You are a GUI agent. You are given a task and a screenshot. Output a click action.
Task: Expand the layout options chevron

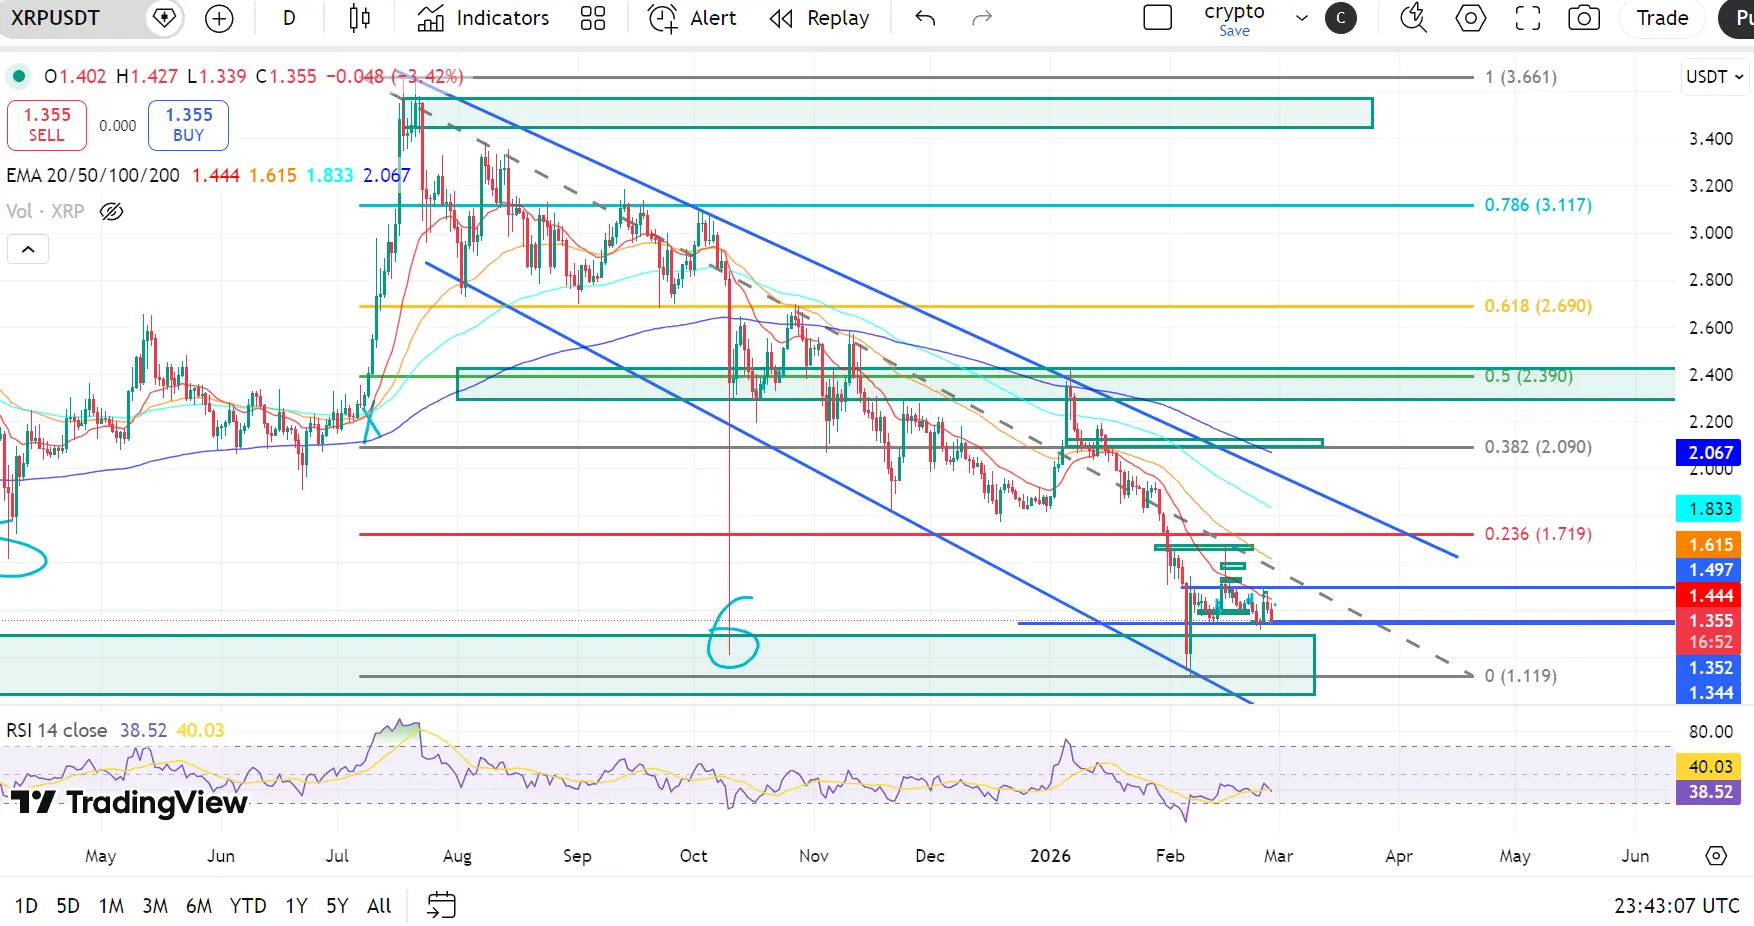click(1302, 18)
